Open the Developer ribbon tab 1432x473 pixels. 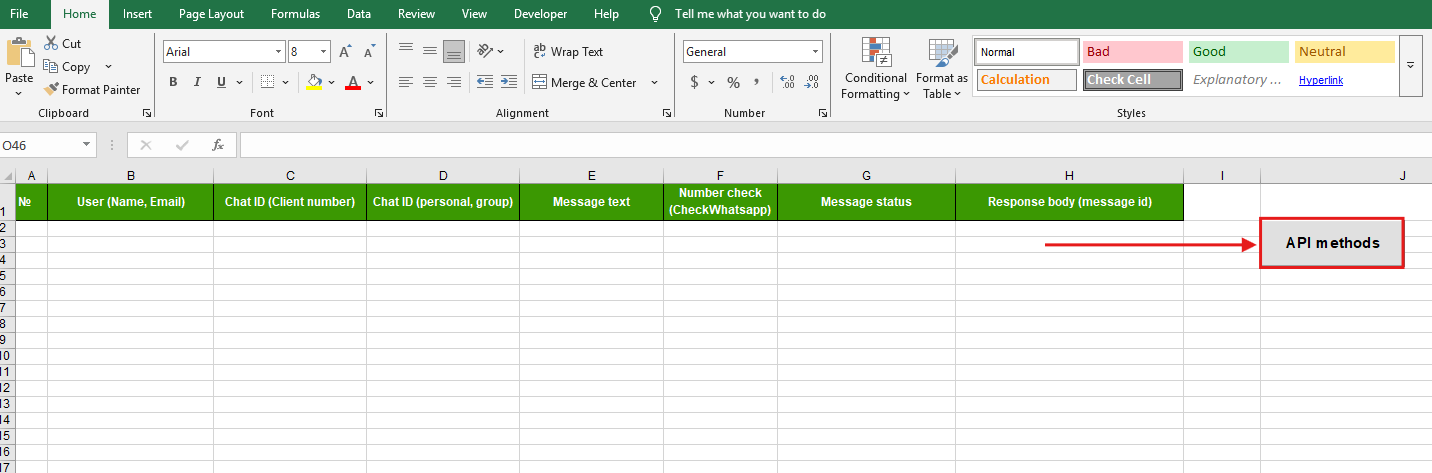point(540,14)
